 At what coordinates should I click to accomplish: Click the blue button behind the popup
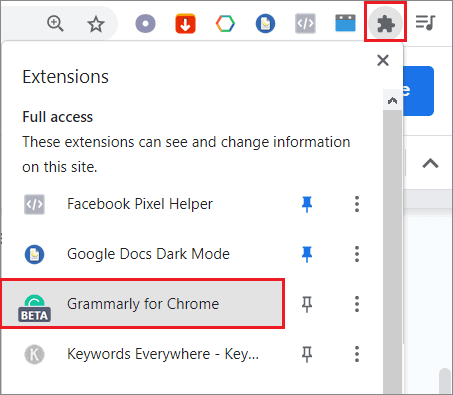point(418,91)
